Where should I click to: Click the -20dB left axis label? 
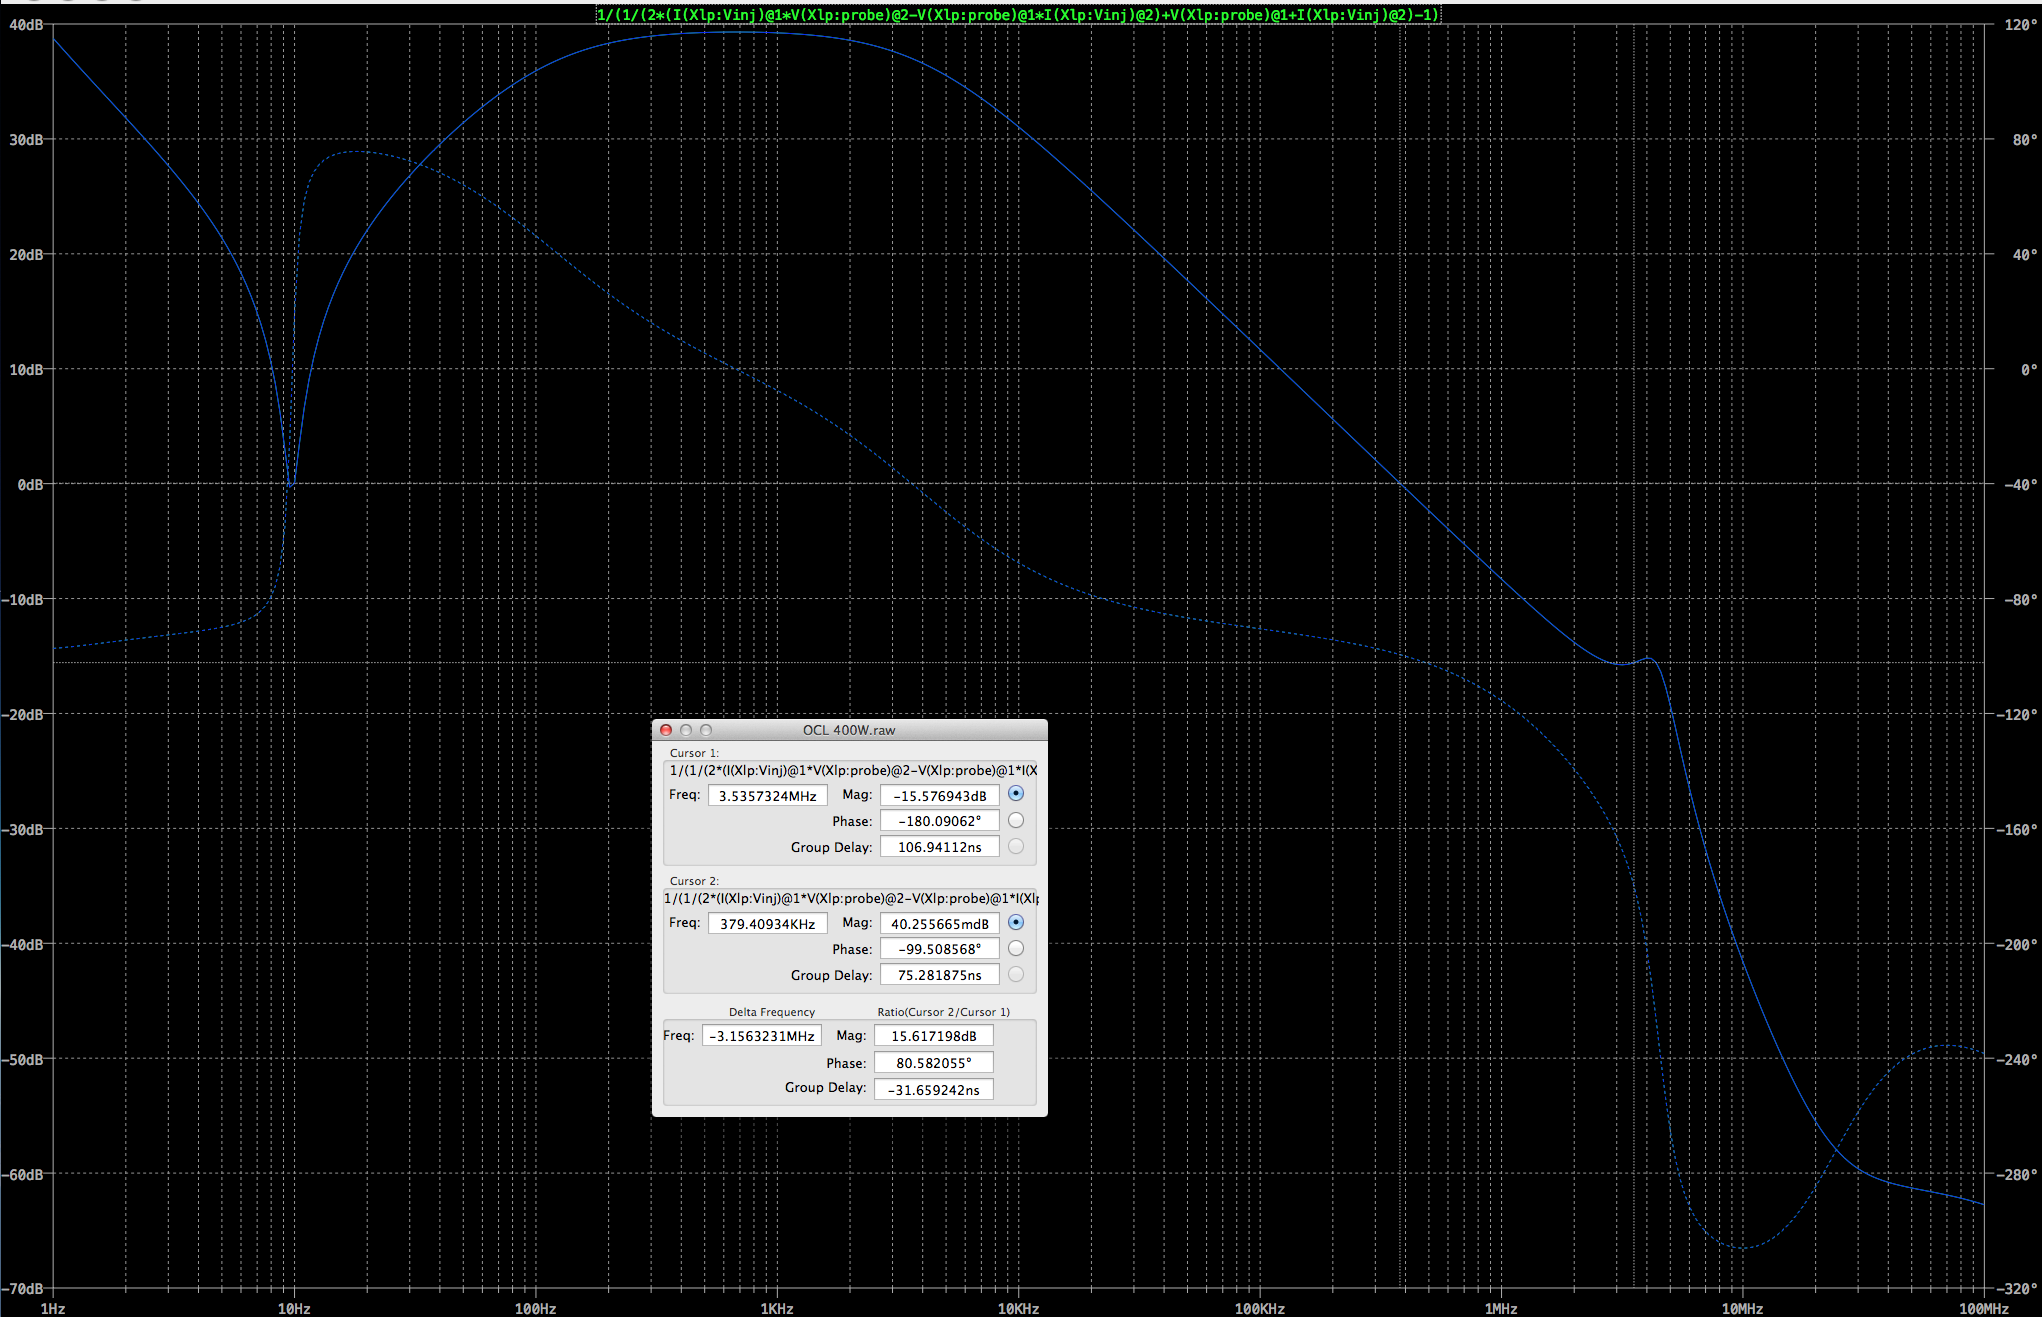point(23,715)
